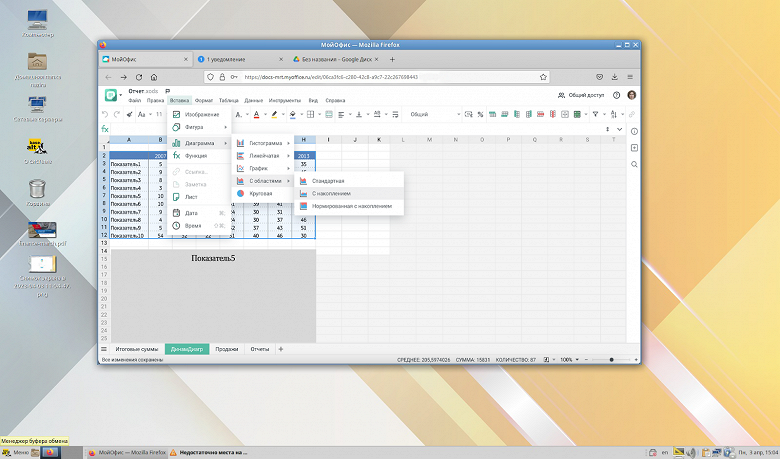The image size is (780, 459).
Task: Open the Меню start button in taskbar
Action: click(x=15, y=452)
